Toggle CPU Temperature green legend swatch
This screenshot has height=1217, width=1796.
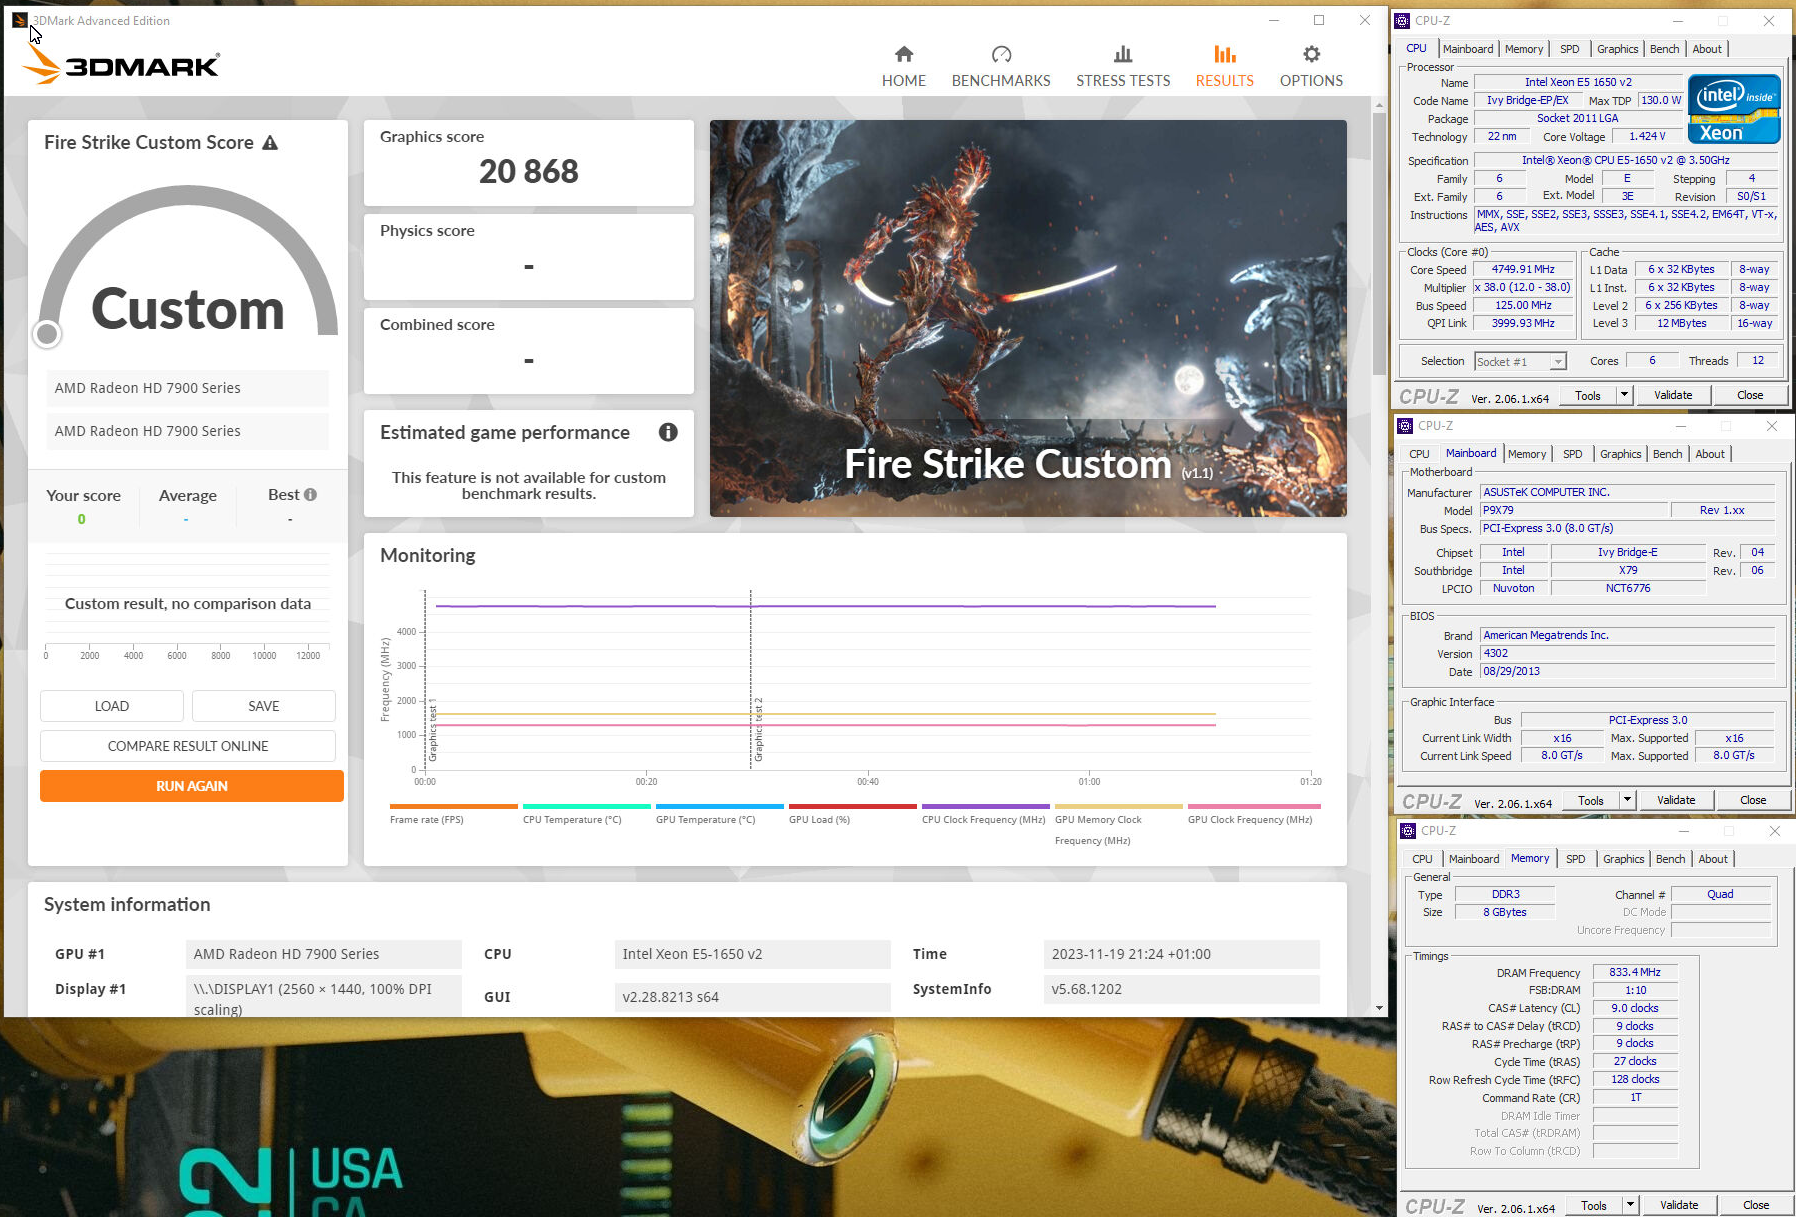click(x=586, y=806)
